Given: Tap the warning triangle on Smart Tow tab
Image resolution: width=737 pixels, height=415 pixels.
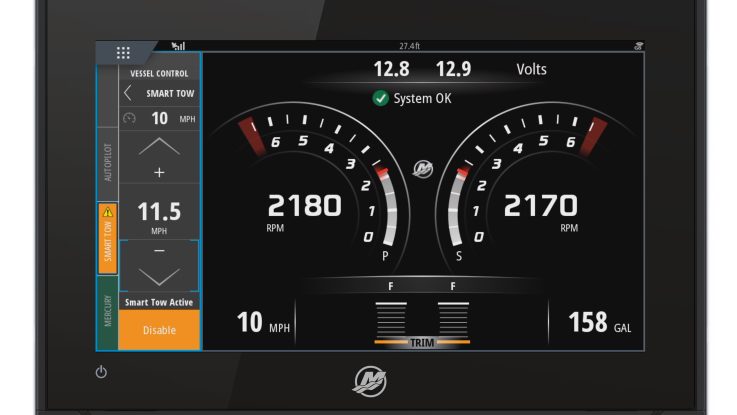Looking at the screenshot, I should pyautogui.click(x=108, y=211).
